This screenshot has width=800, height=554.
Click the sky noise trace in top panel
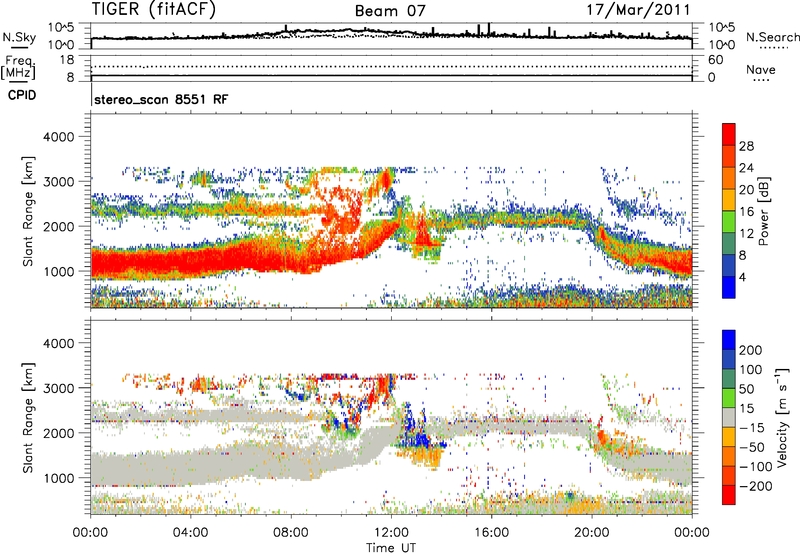pos(391,33)
